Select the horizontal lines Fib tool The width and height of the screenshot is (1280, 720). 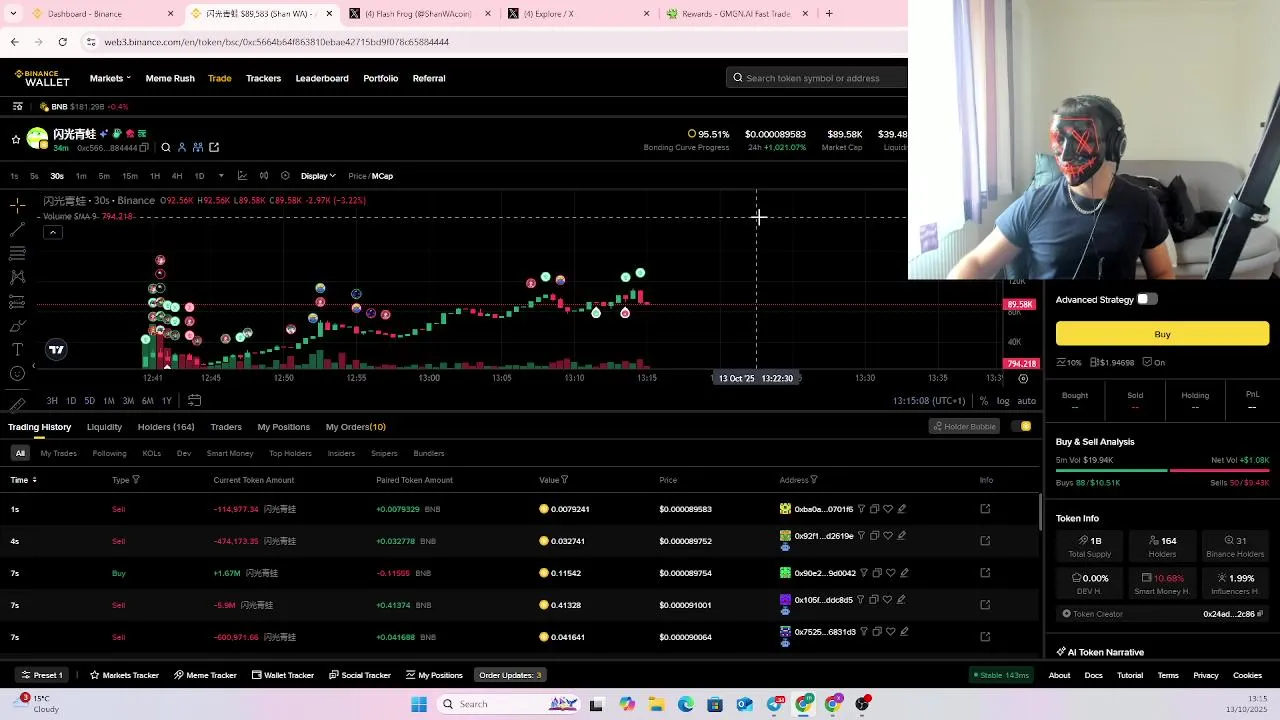click(17, 254)
